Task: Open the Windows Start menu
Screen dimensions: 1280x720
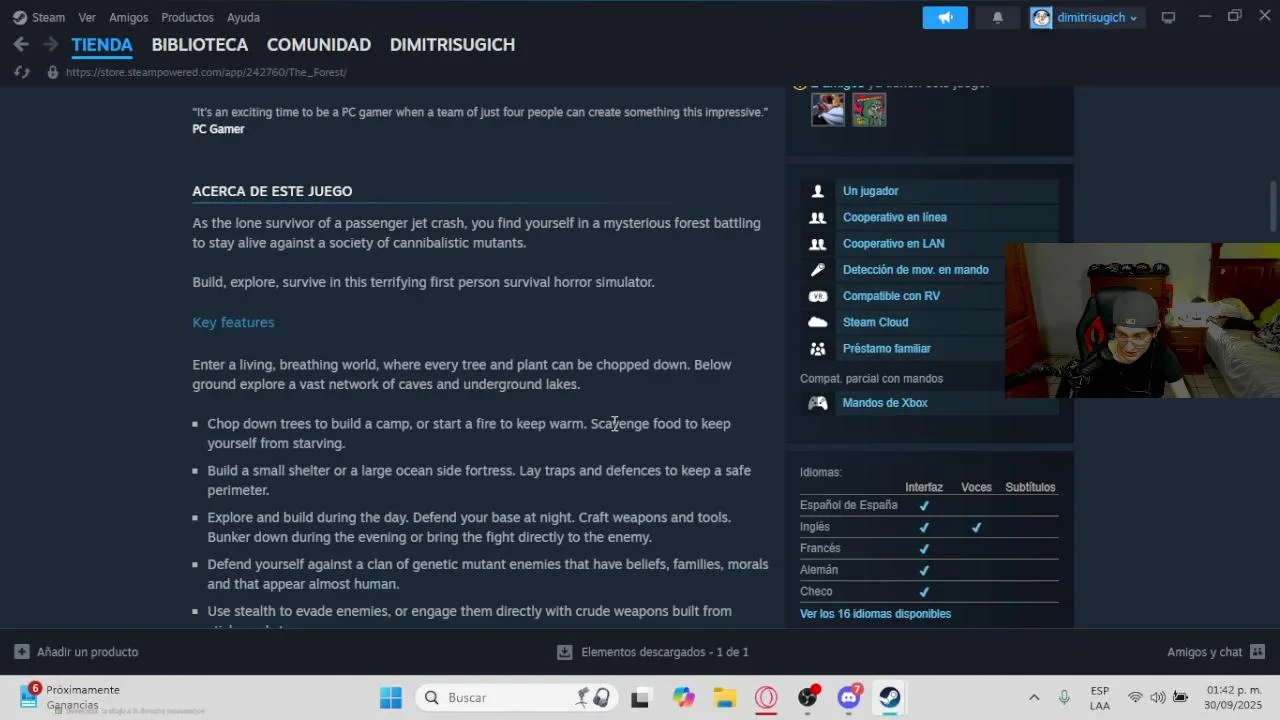Action: 391,698
